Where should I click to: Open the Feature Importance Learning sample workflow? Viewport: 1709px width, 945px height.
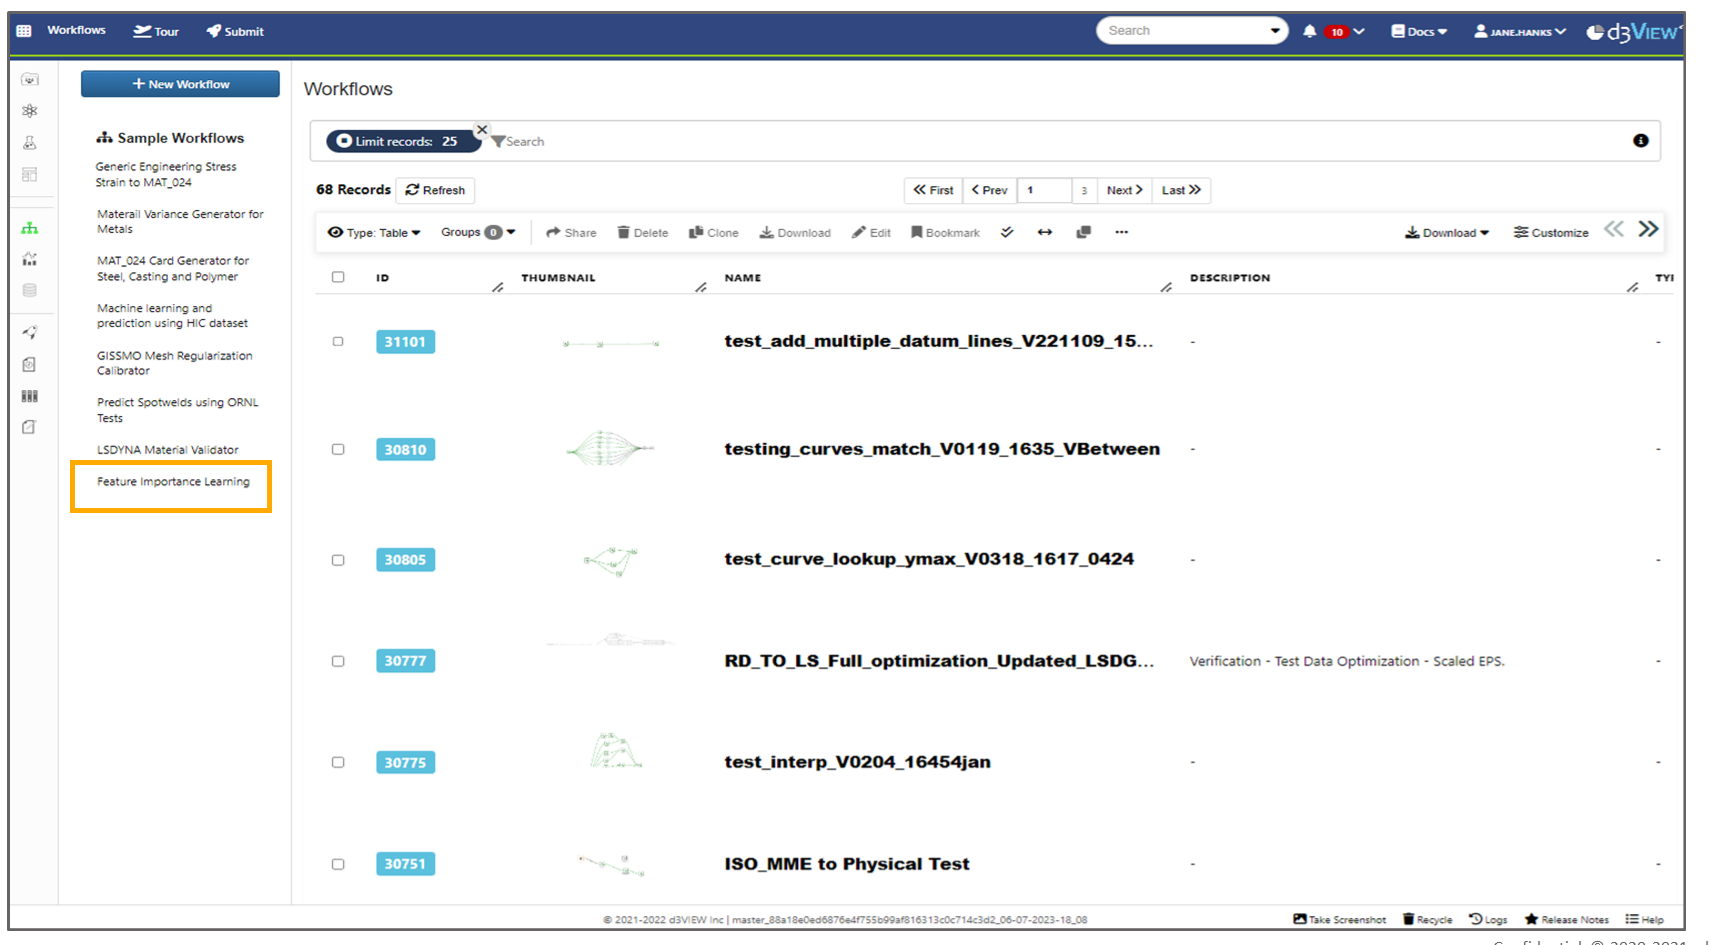171,481
